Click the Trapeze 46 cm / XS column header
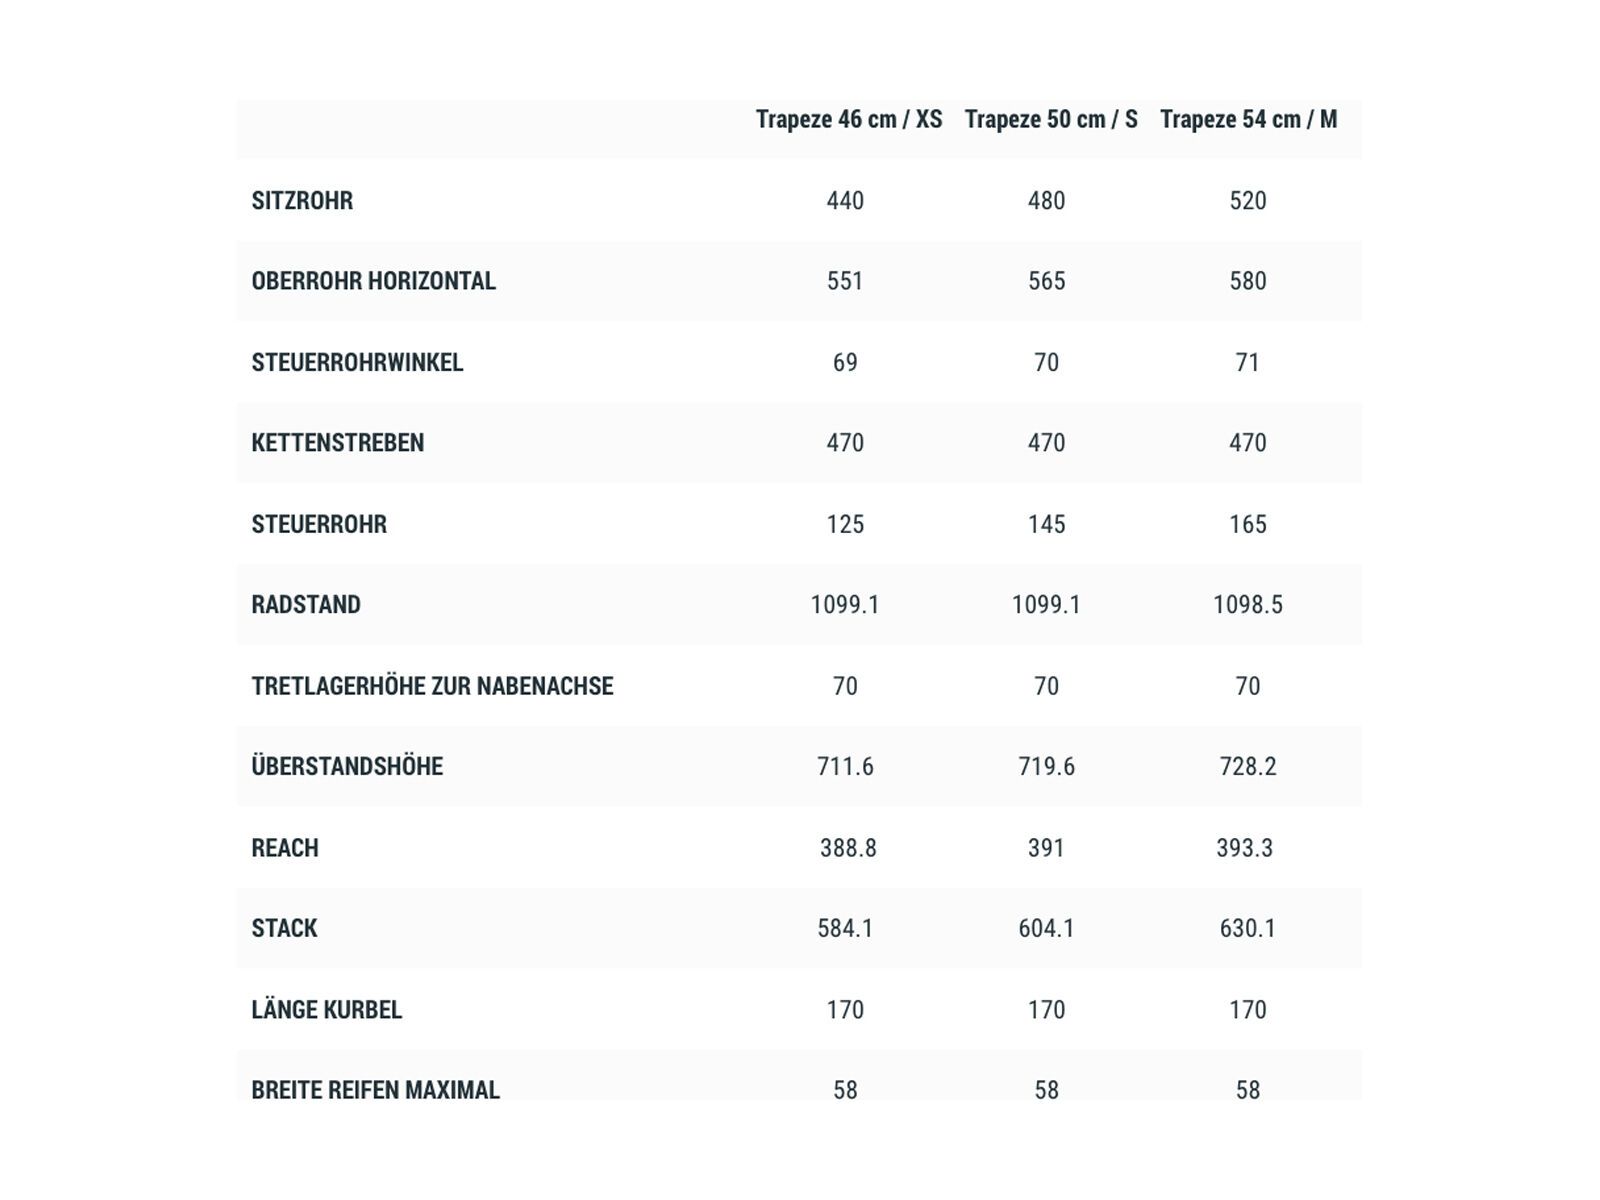The width and height of the screenshot is (1600, 1200). tap(848, 120)
